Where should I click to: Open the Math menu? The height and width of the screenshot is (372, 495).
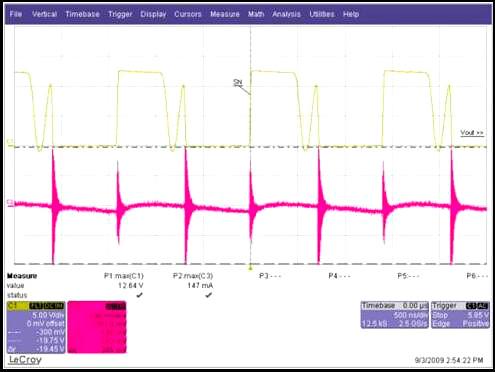tap(256, 14)
